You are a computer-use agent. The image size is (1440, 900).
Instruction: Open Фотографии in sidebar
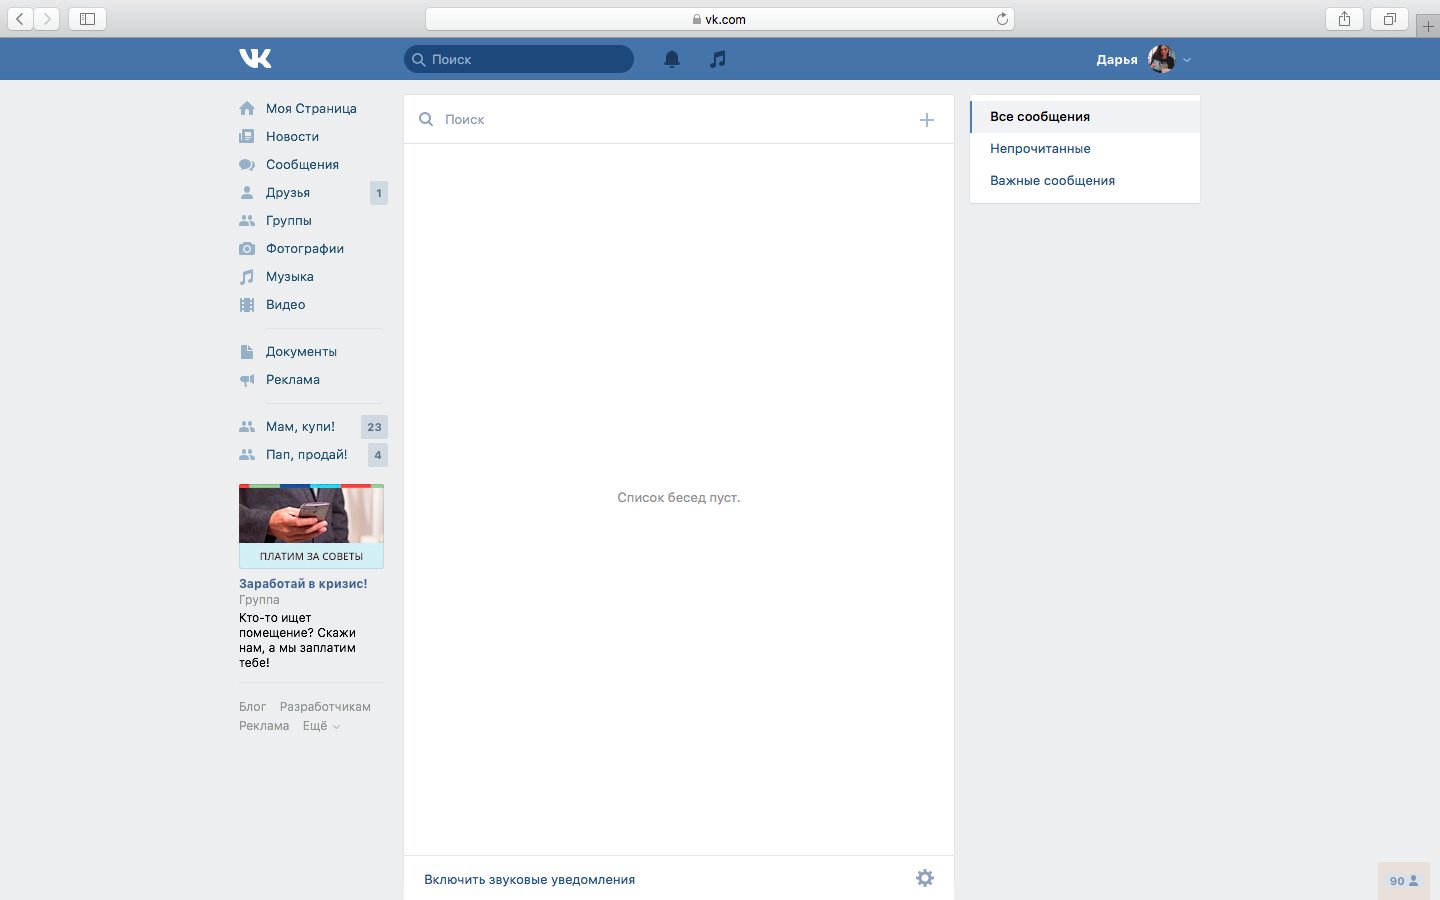305,248
